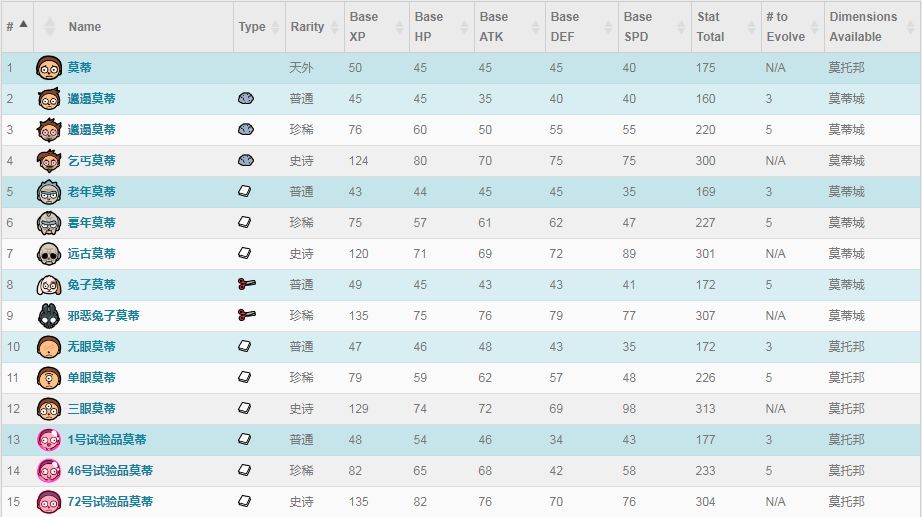Sort by the Dimensions Available header
The height and width of the screenshot is (517, 922).
coord(873,26)
